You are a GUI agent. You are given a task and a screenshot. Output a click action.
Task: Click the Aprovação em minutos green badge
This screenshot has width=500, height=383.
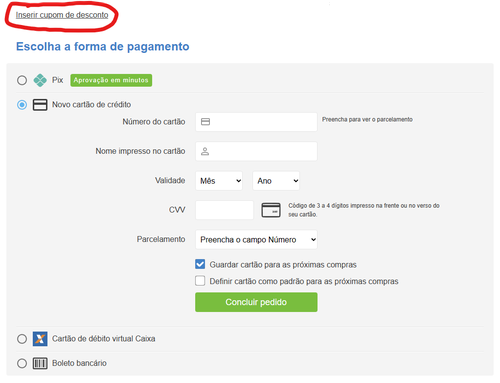pos(111,80)
